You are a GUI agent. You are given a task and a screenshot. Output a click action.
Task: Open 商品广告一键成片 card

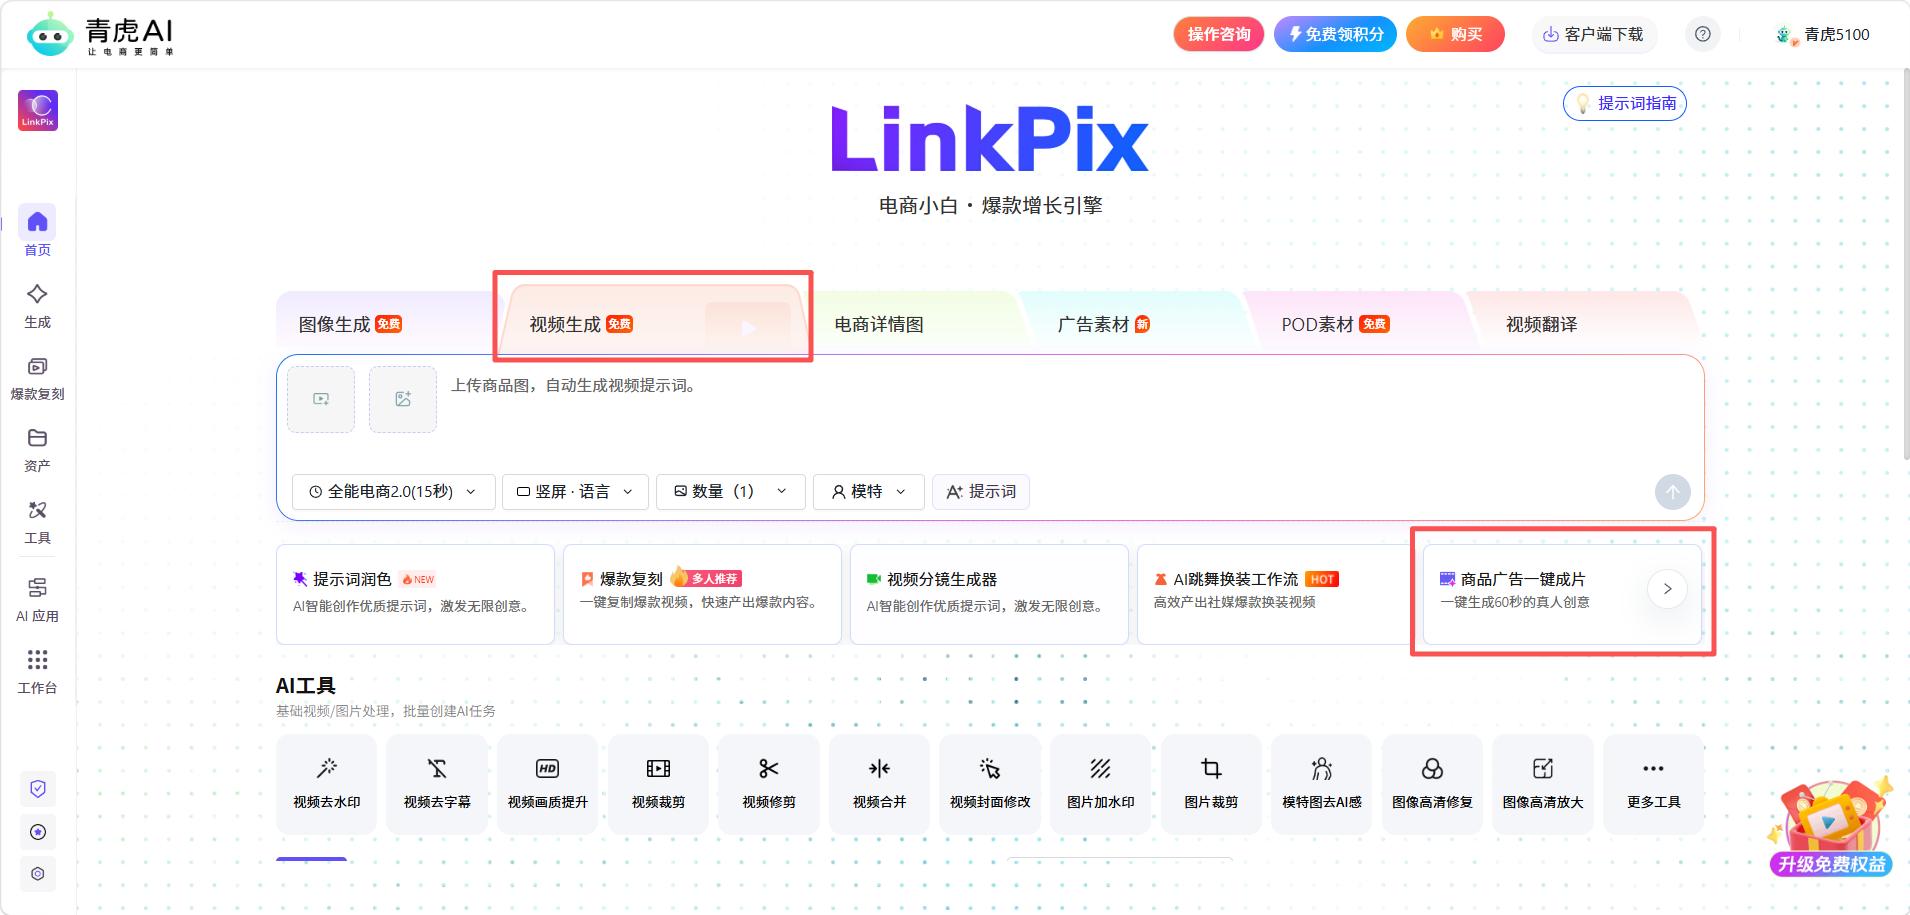point(1562,594)
